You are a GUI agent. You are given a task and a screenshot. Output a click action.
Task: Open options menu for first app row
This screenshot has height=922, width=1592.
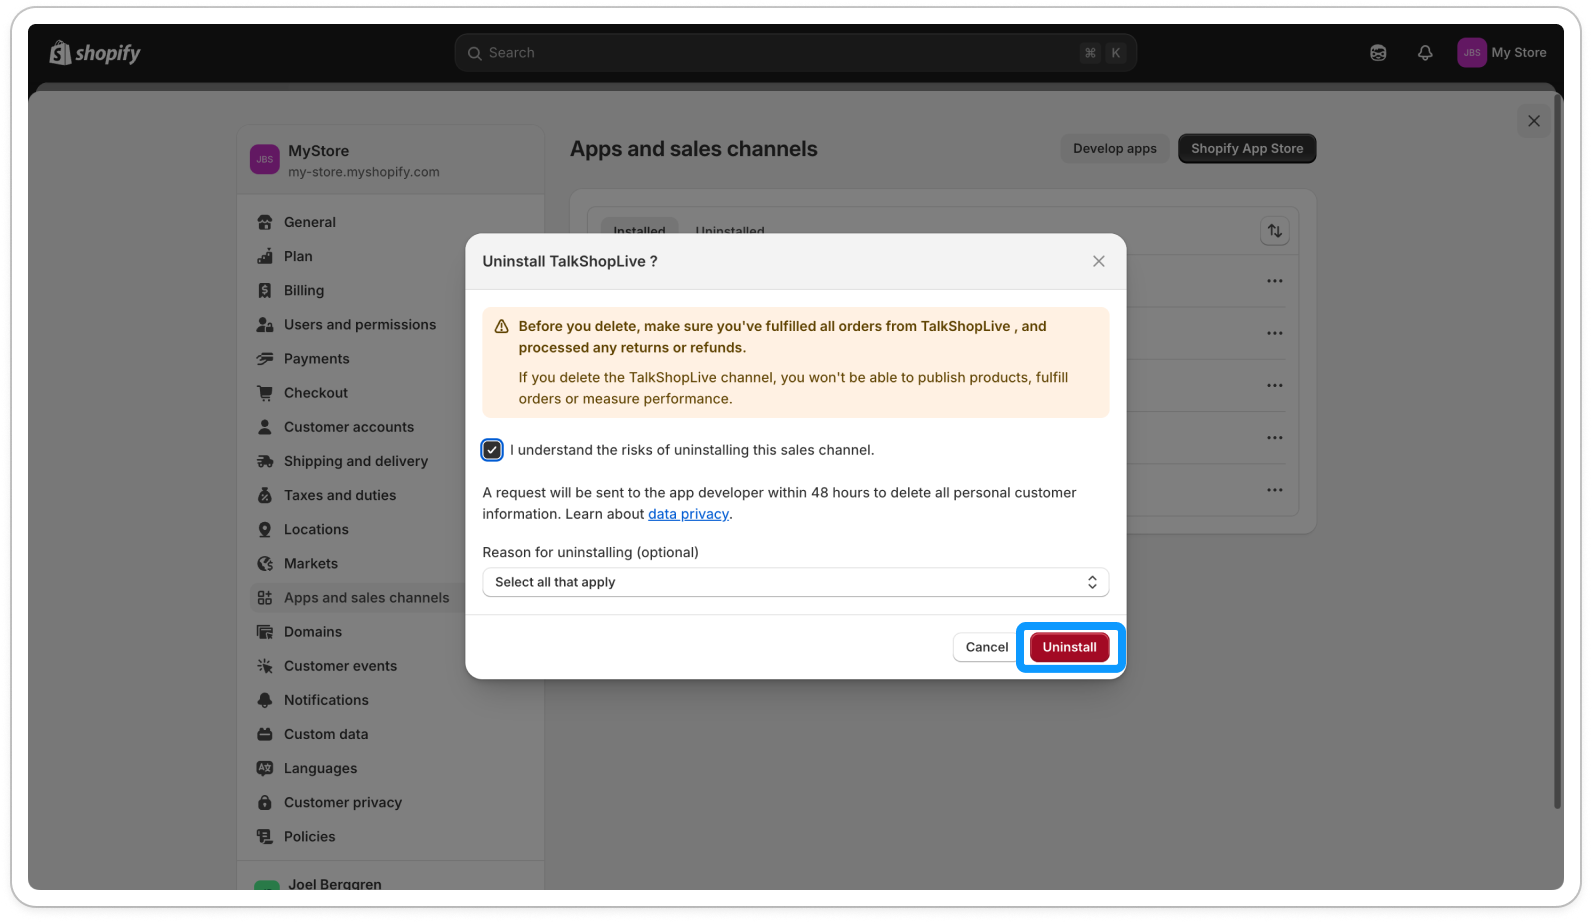(1275, 281)
